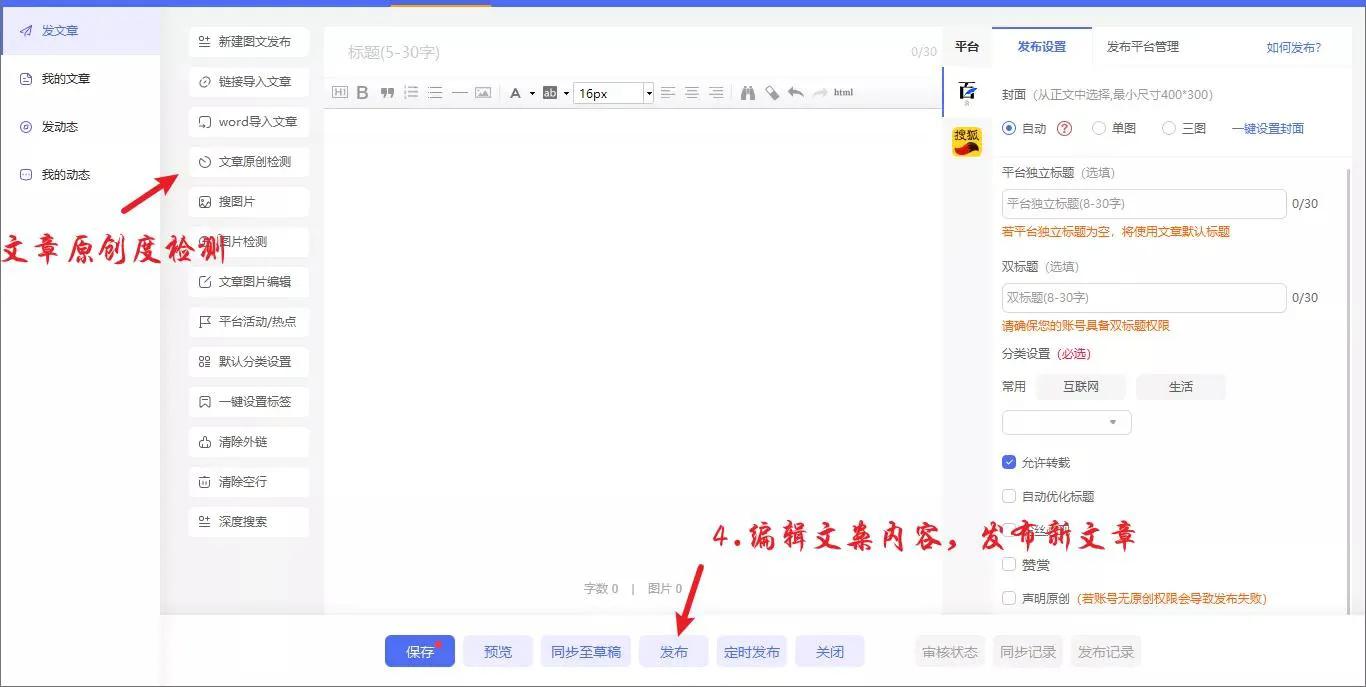This screenshot has width=1366, height=687.
Task: Open the highlight color dropdown arrow
Action: 566,92
